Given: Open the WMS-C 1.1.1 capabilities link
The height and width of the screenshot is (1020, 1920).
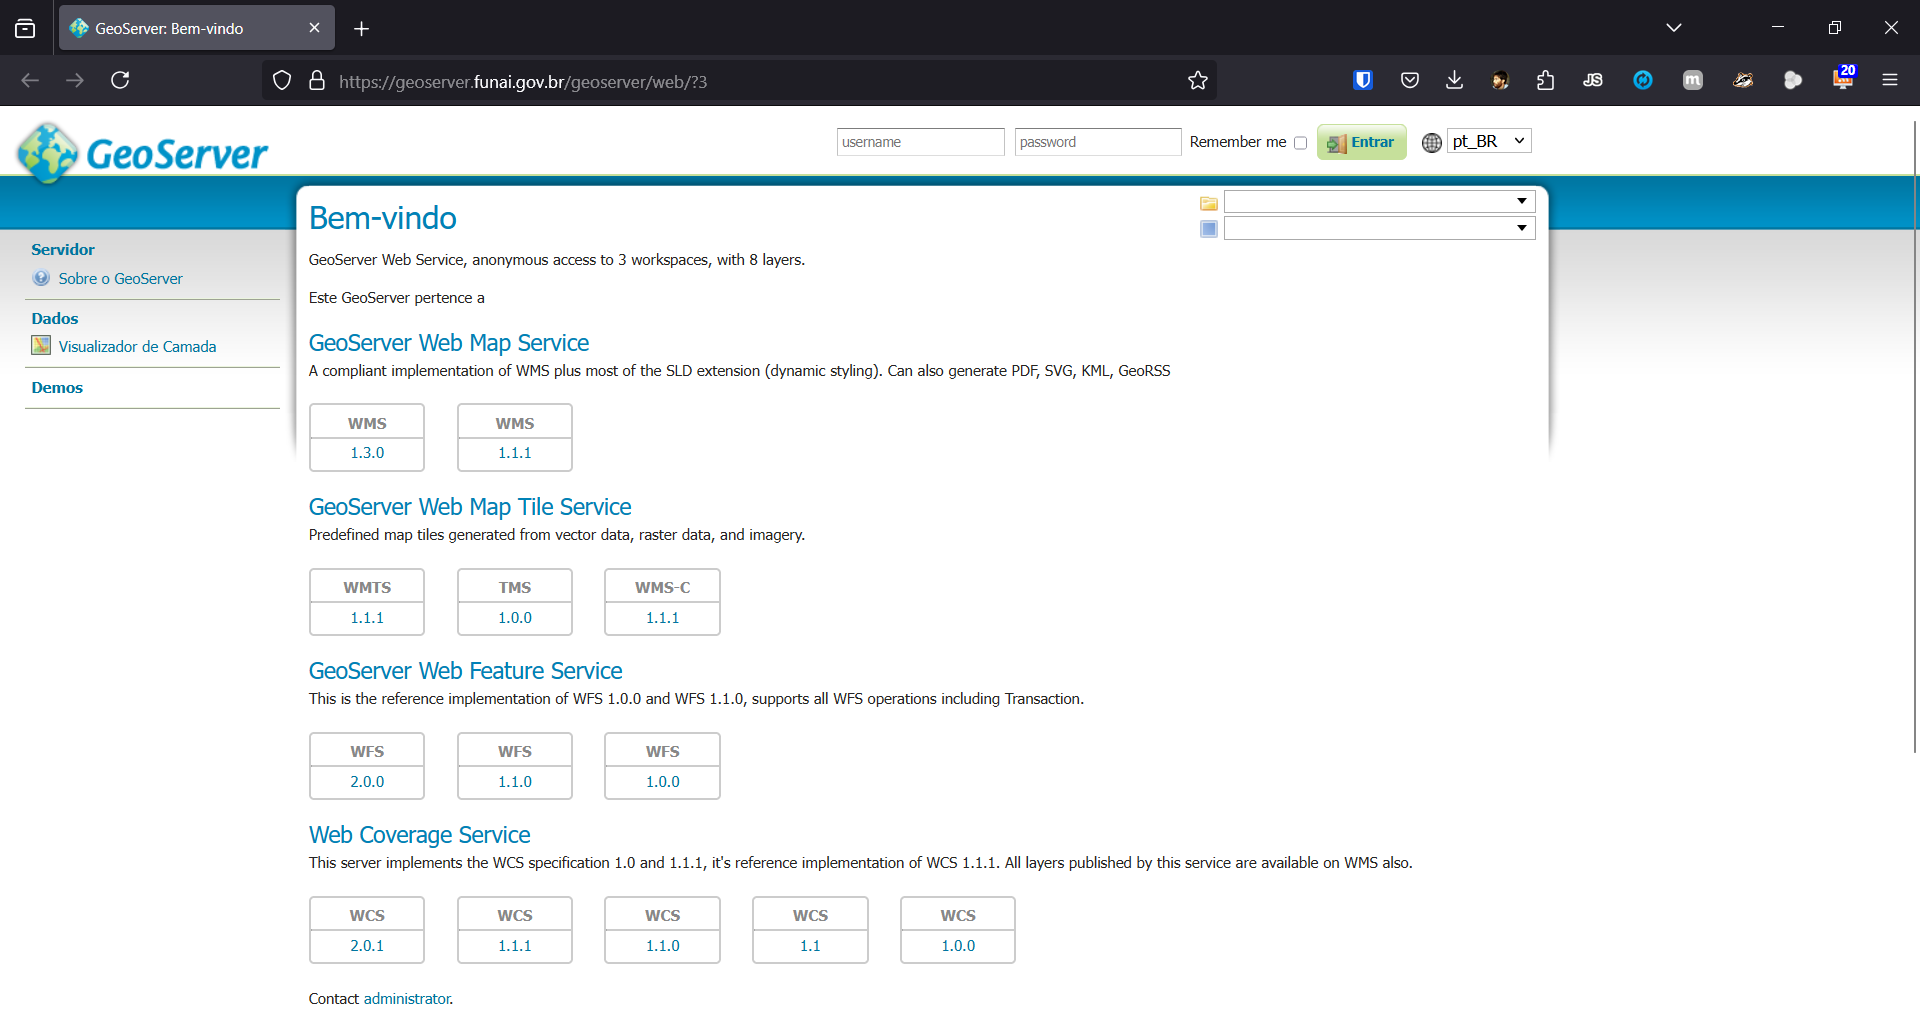Looking at the screenshot, I should click(x=662, y=618).
